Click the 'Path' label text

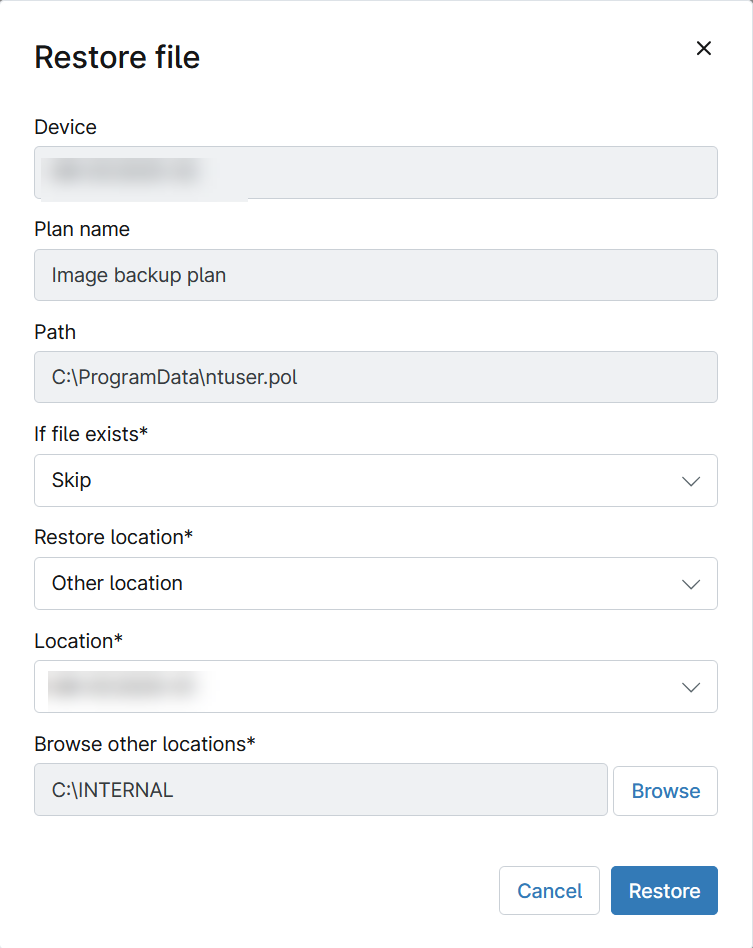click(x=55, y=332)
